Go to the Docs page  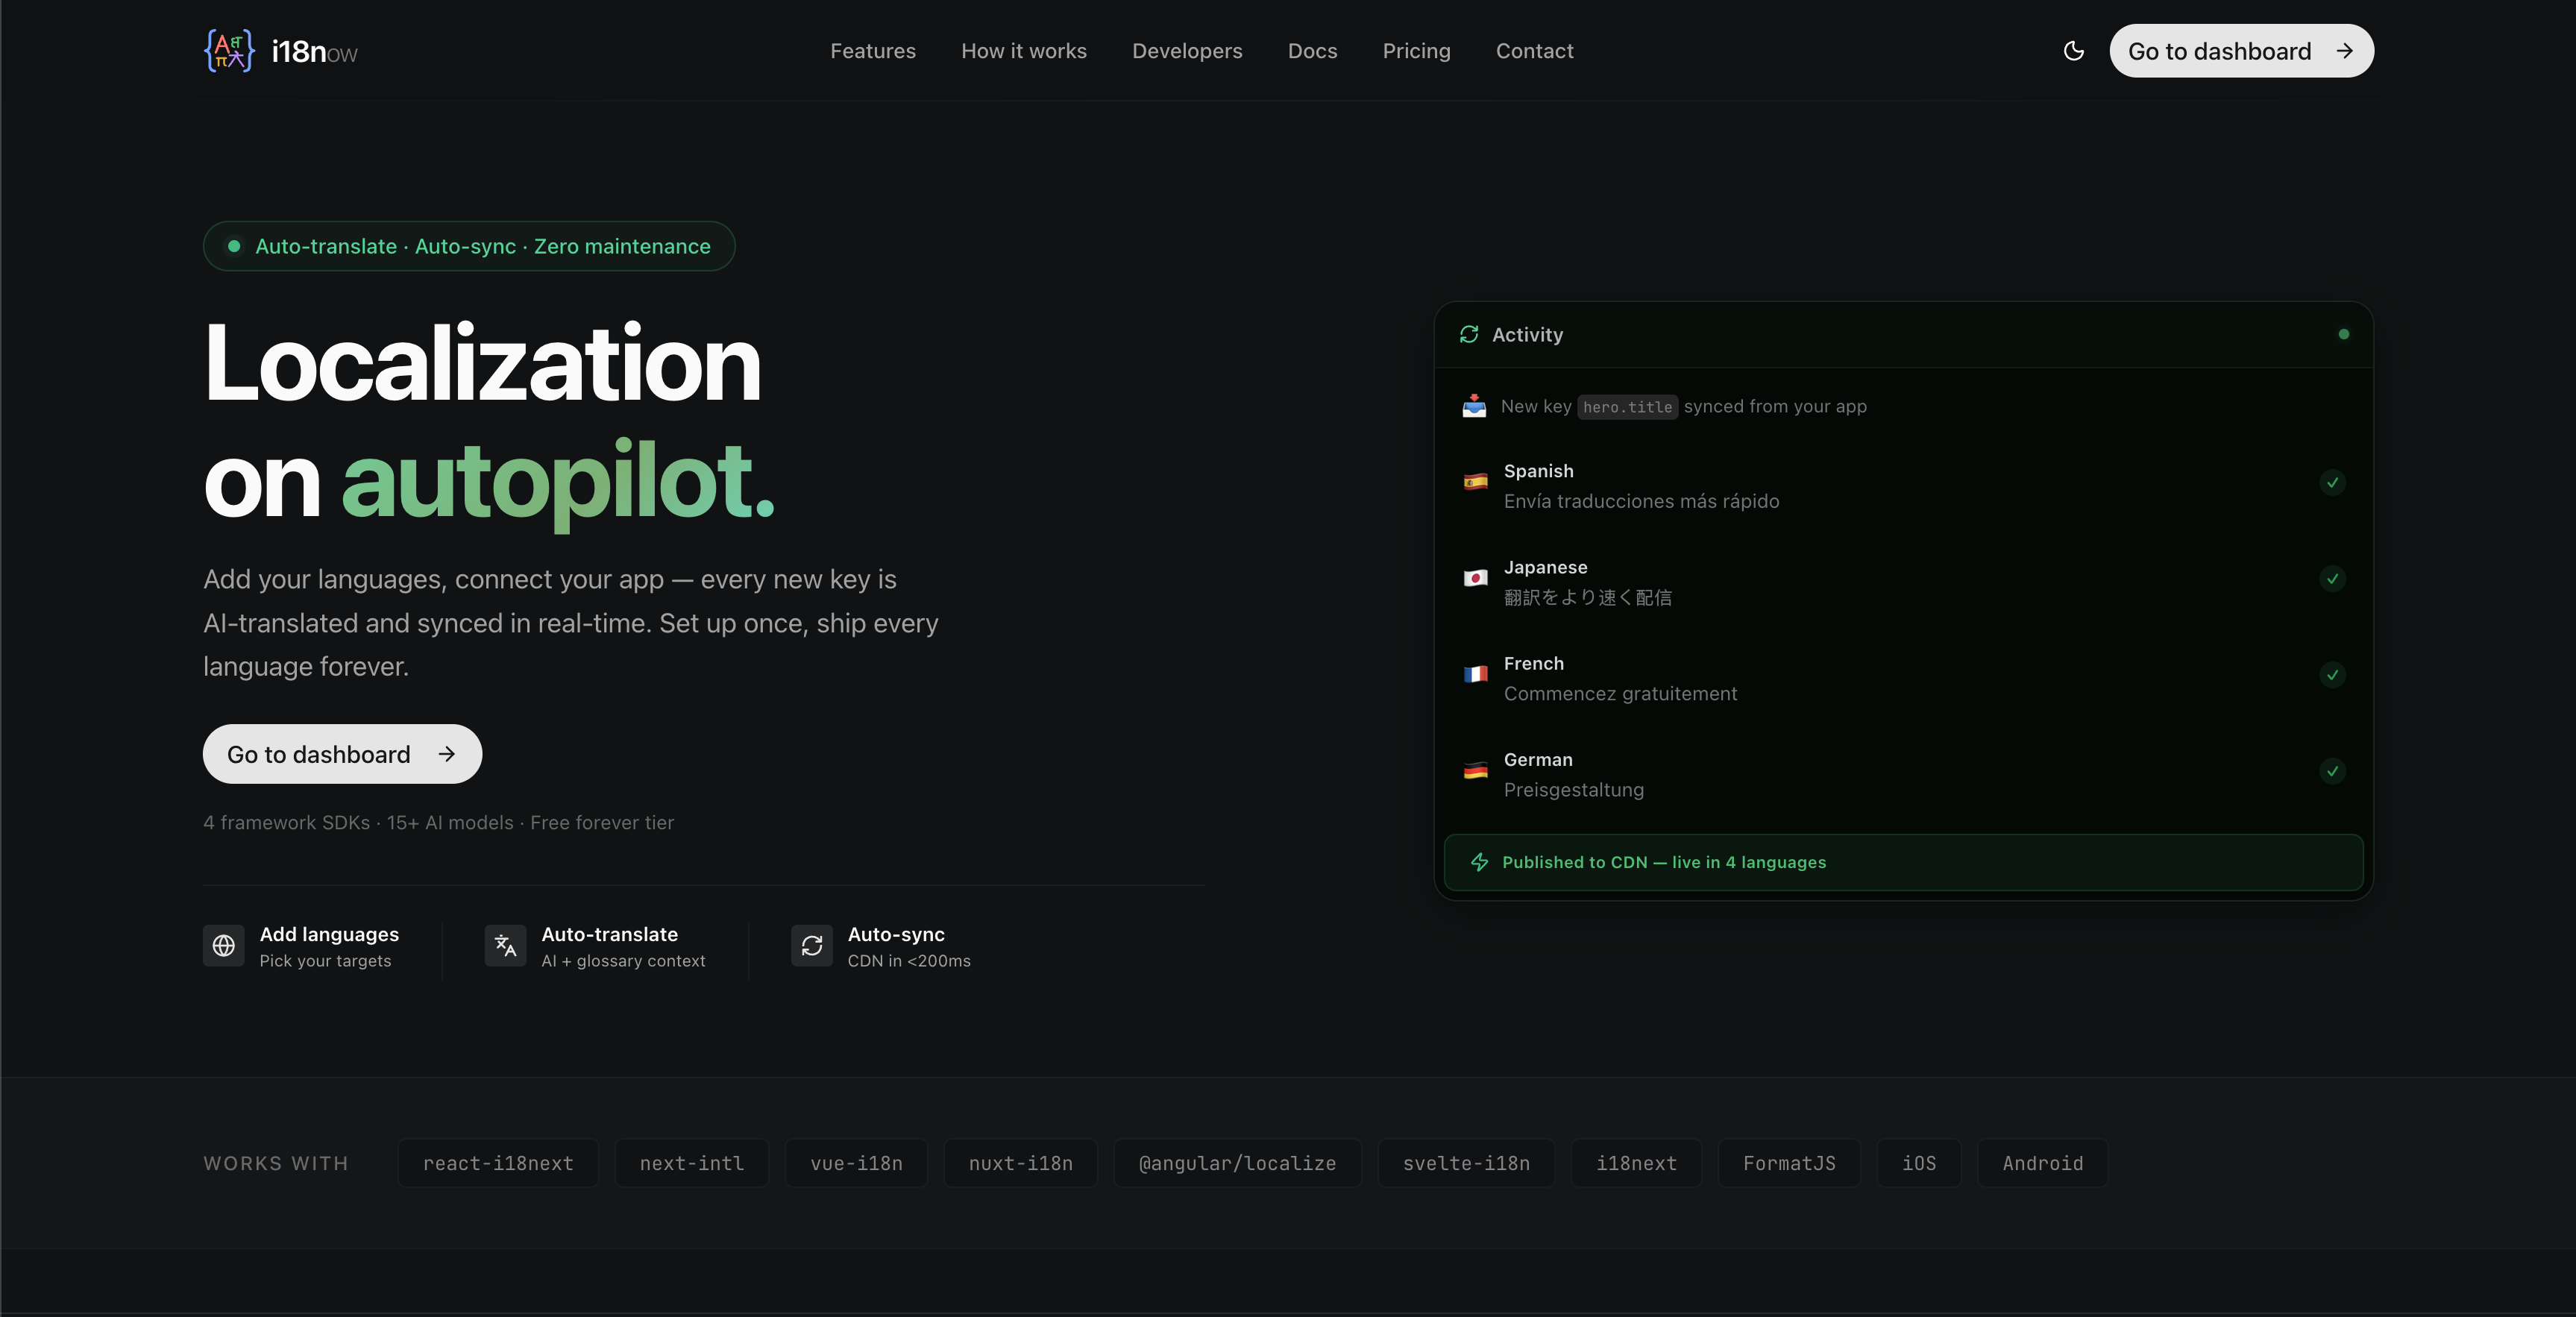tap(1312, 51)
